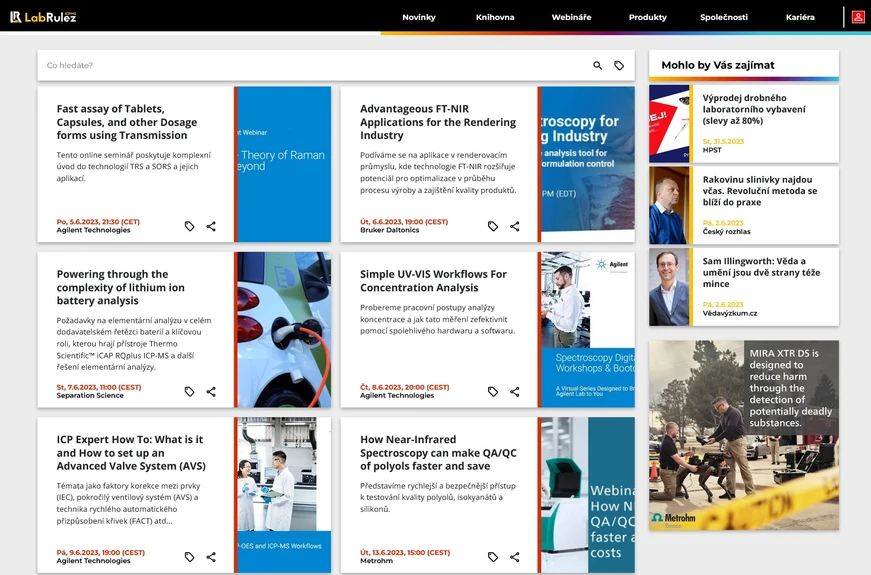Click the search magnifier icon

coord(597,66)
